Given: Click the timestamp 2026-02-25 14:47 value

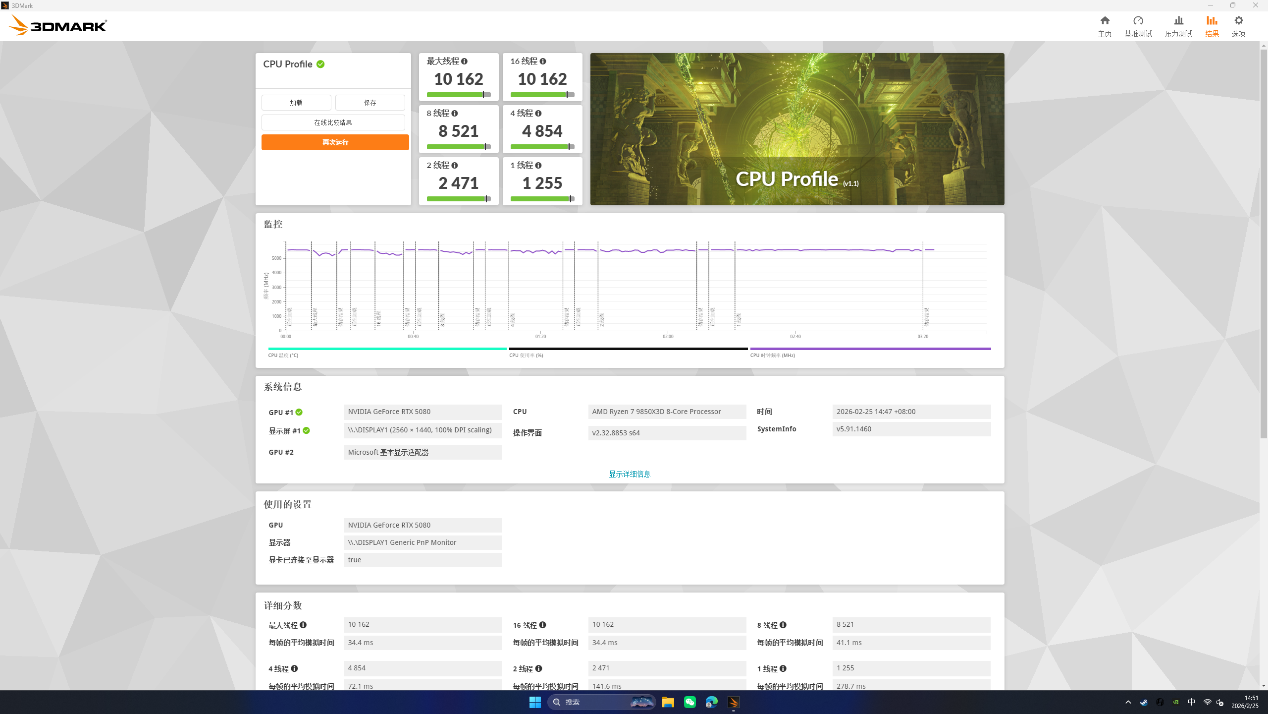Looking at the screenshot, I should (x=912, y=412).
